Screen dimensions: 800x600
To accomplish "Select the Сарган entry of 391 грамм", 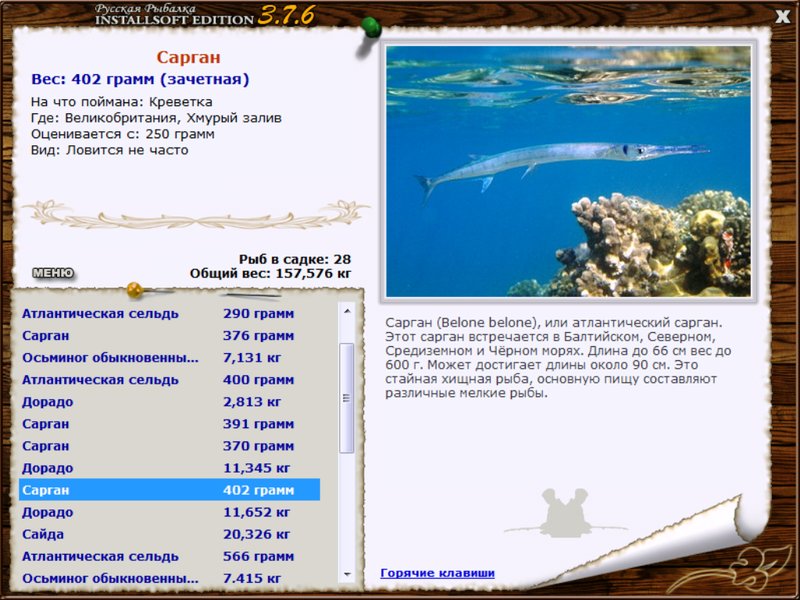I will (169, 424).
